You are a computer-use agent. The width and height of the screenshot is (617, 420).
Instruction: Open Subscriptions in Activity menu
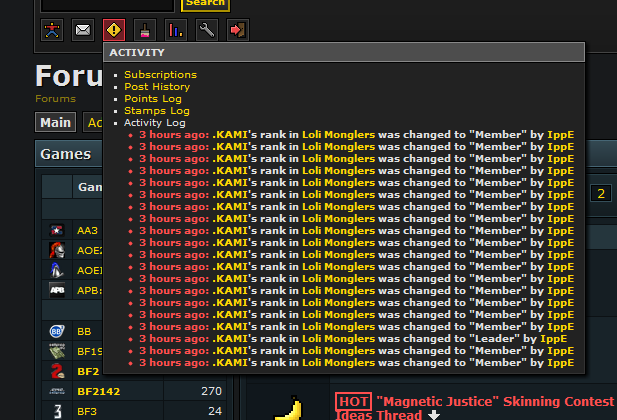(160, 75)
